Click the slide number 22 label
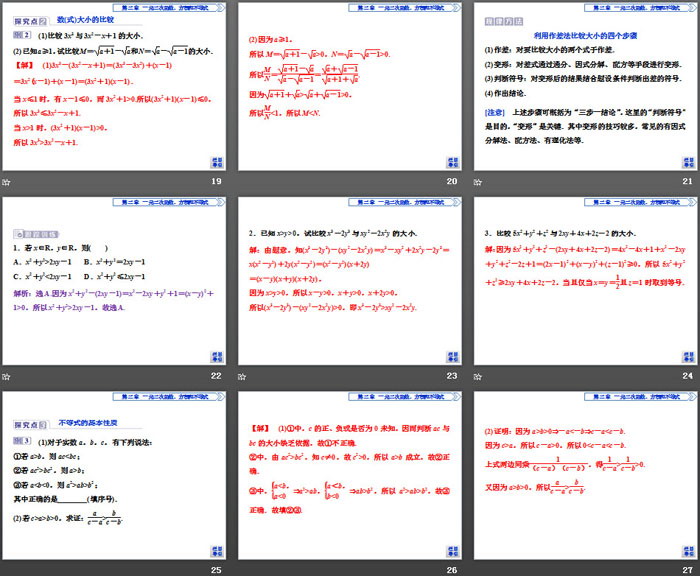 pos(215,376)
